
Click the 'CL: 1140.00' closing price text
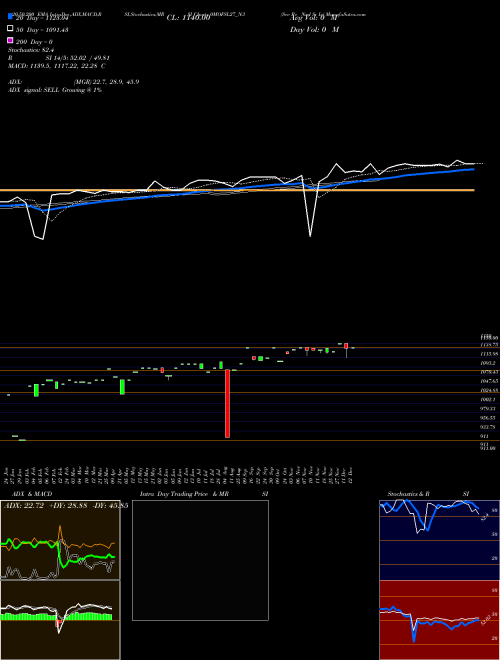click(188, 18)
